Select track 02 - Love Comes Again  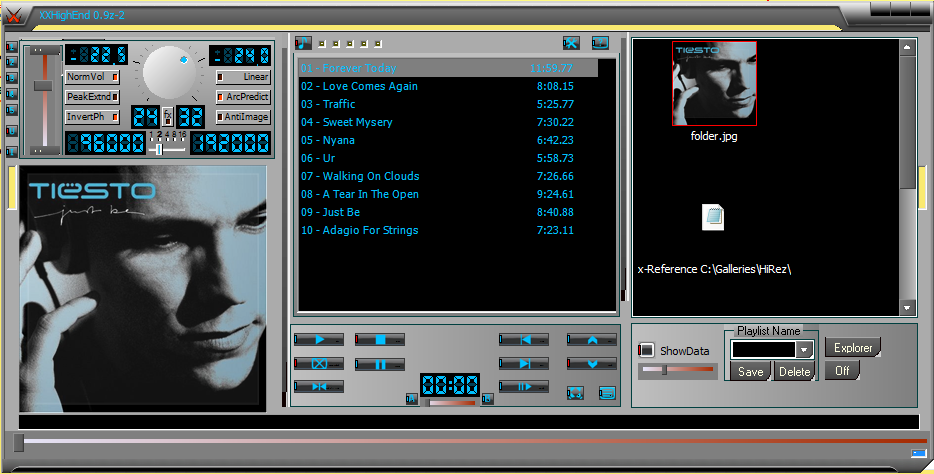coord(448,86)
